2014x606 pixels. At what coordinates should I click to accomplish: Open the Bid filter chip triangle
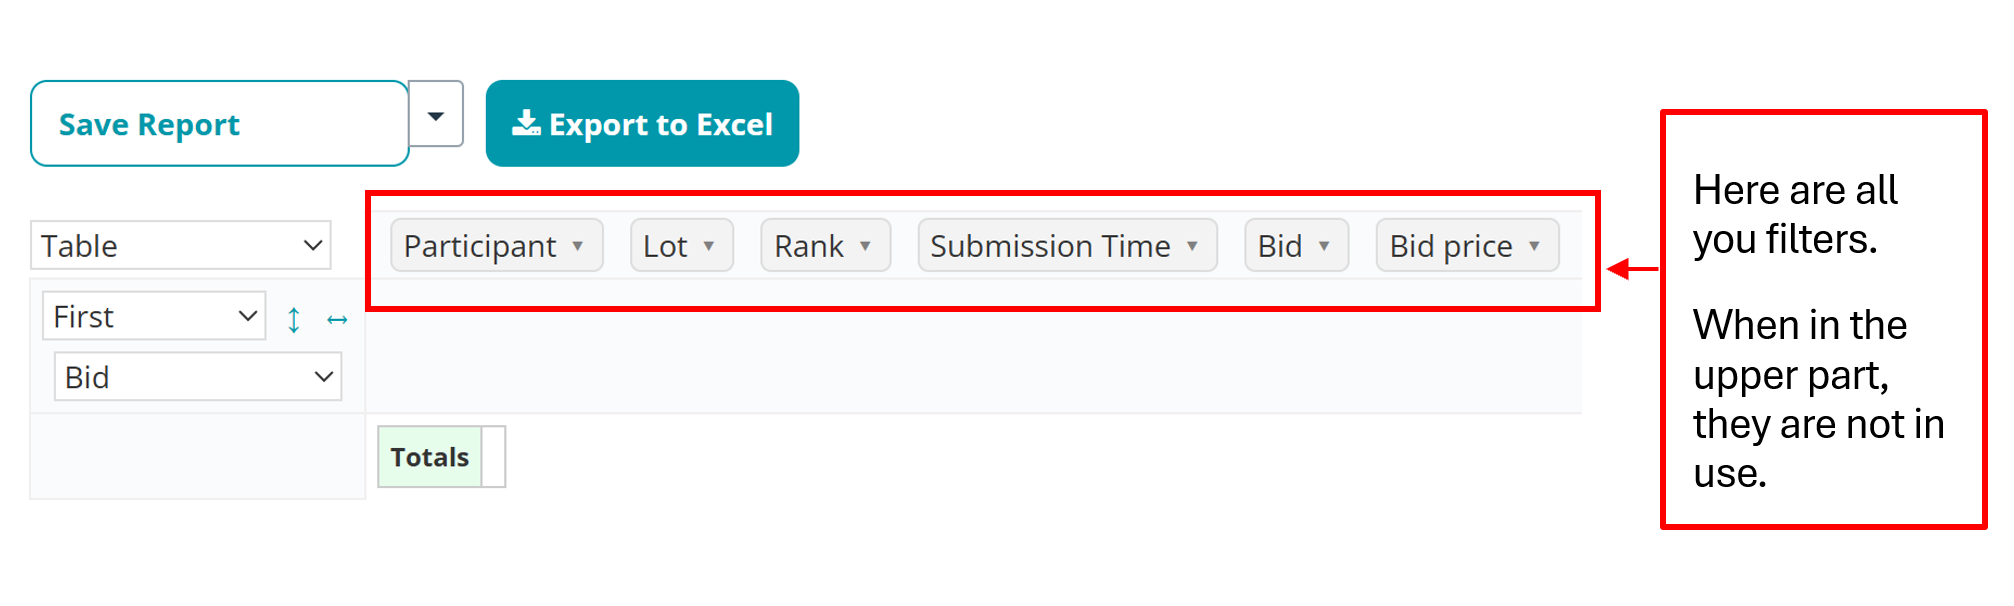[1324, 246]
